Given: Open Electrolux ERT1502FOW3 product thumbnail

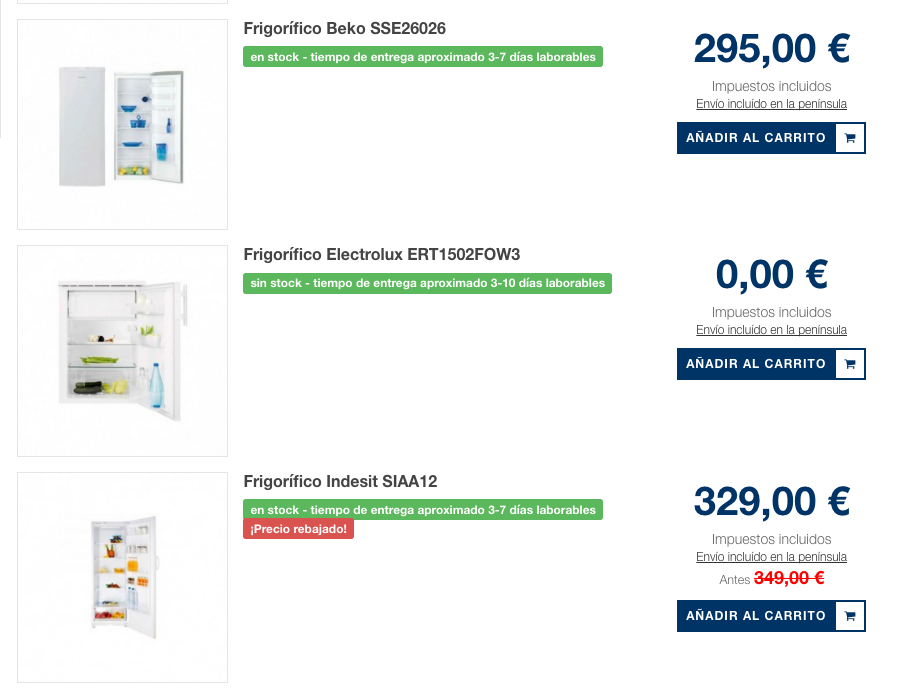Looking at the screenshot, I should 122,351.
